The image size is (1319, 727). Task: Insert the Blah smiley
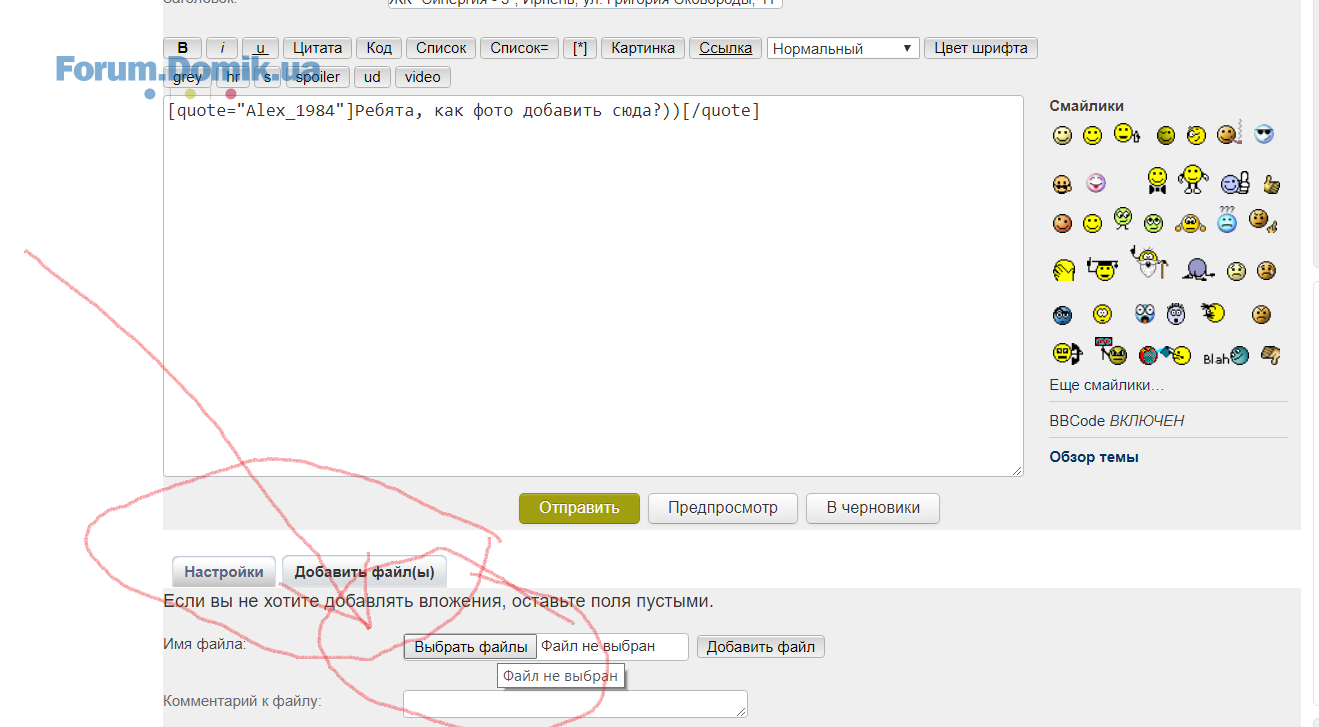[1226, 356]
